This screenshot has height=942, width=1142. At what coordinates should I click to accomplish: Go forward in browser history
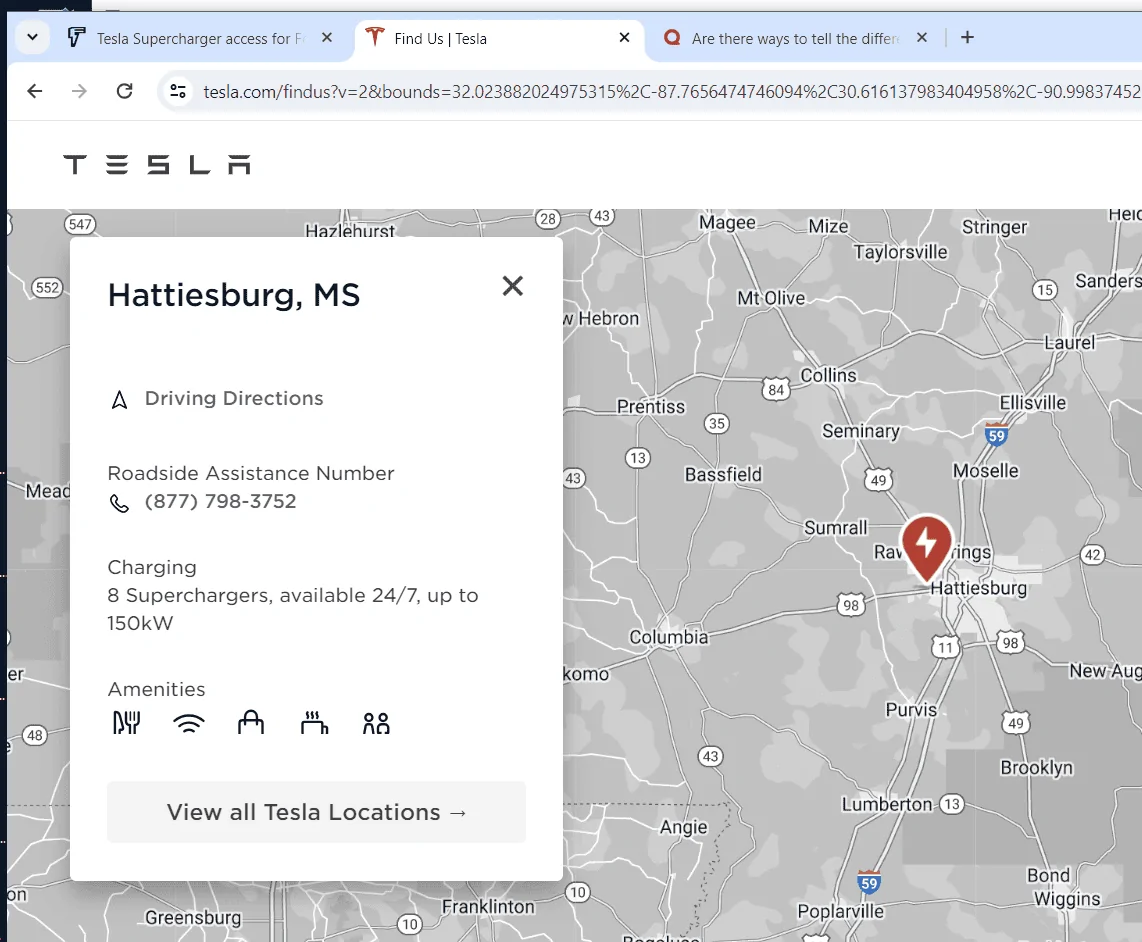point(79,91)
